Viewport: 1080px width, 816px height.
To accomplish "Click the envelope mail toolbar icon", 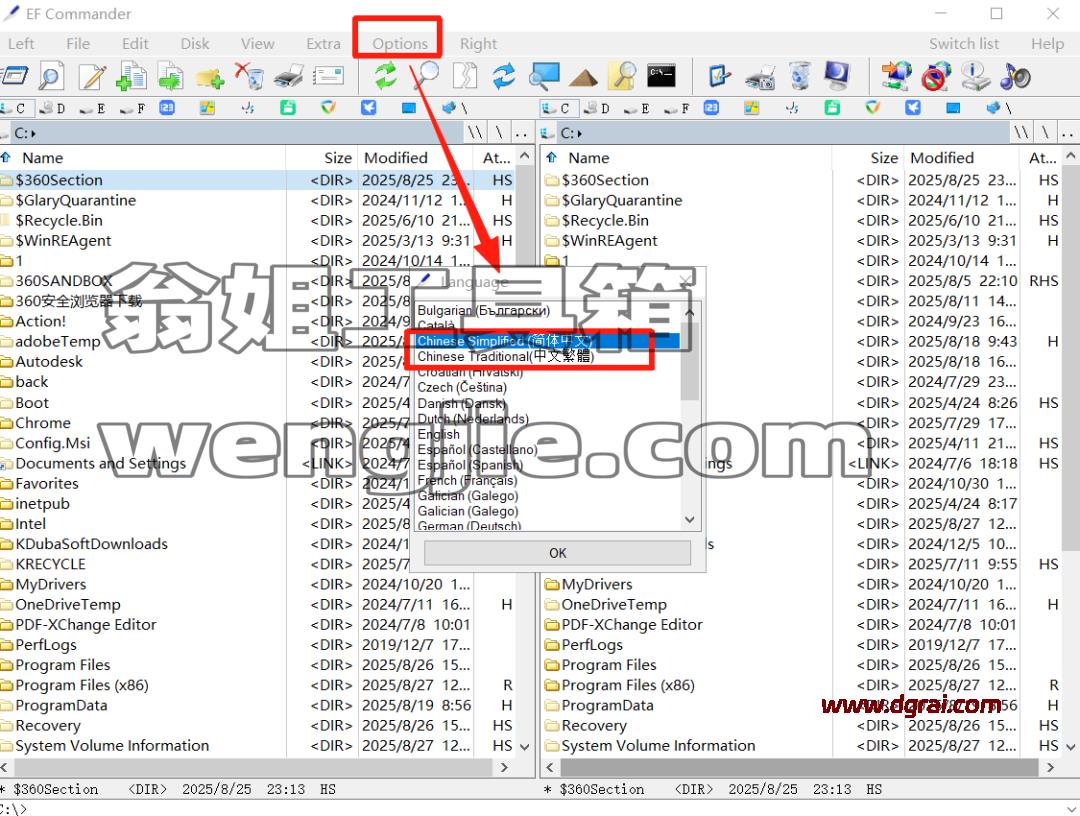I will click(328, 75).
